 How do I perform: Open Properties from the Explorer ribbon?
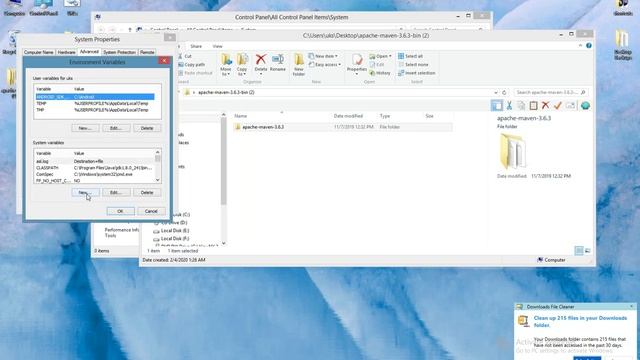(x=357, y=64)
